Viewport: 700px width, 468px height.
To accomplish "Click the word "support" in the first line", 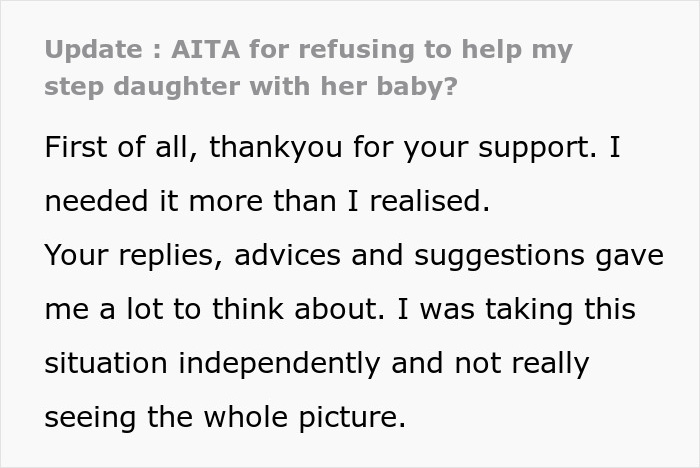I will point(534,148).
